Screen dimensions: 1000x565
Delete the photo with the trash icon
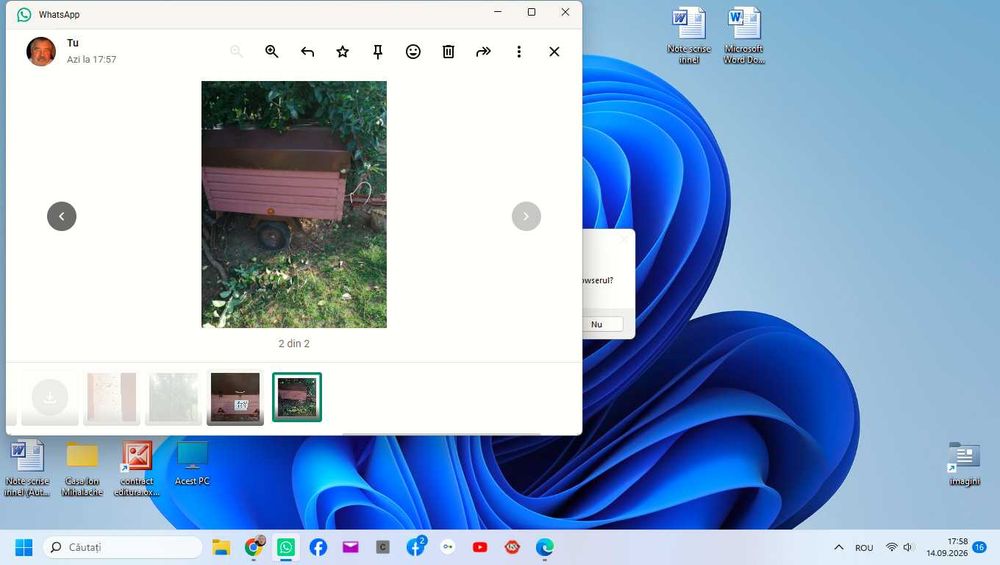click(448, 52)
